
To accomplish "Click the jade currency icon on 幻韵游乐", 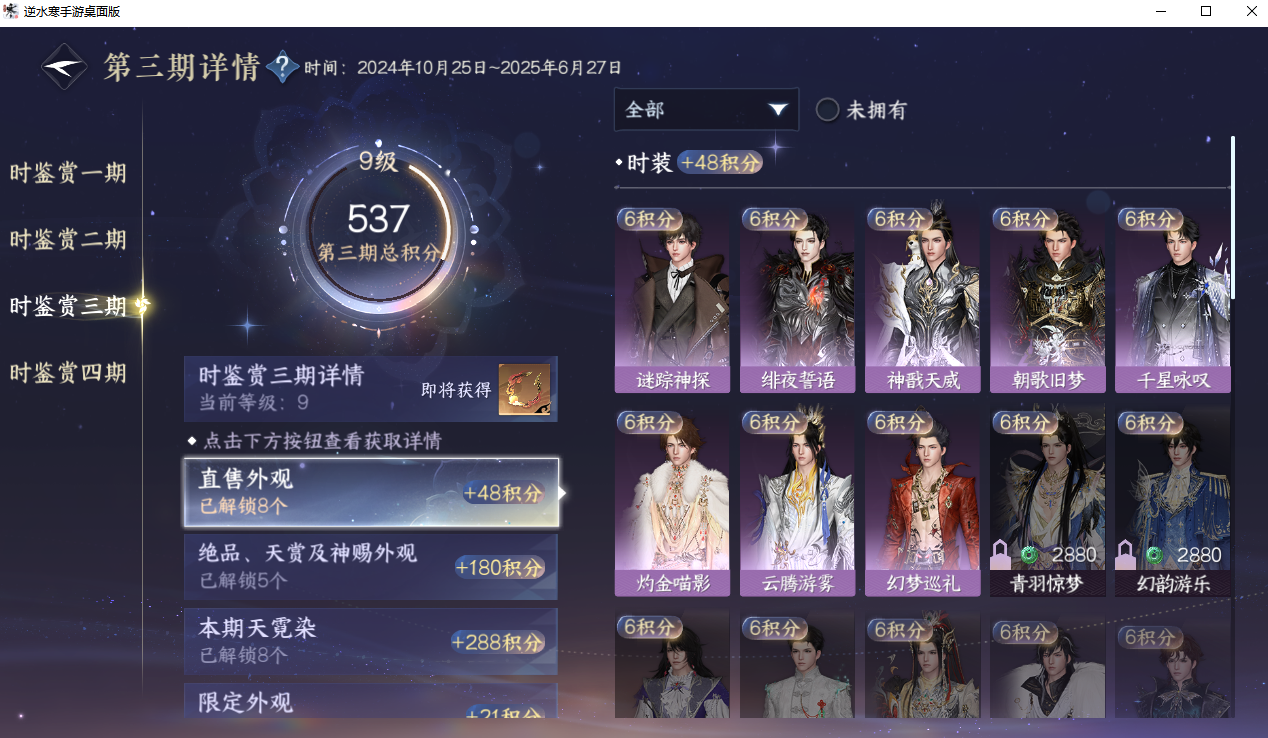I will [1155, 555].
